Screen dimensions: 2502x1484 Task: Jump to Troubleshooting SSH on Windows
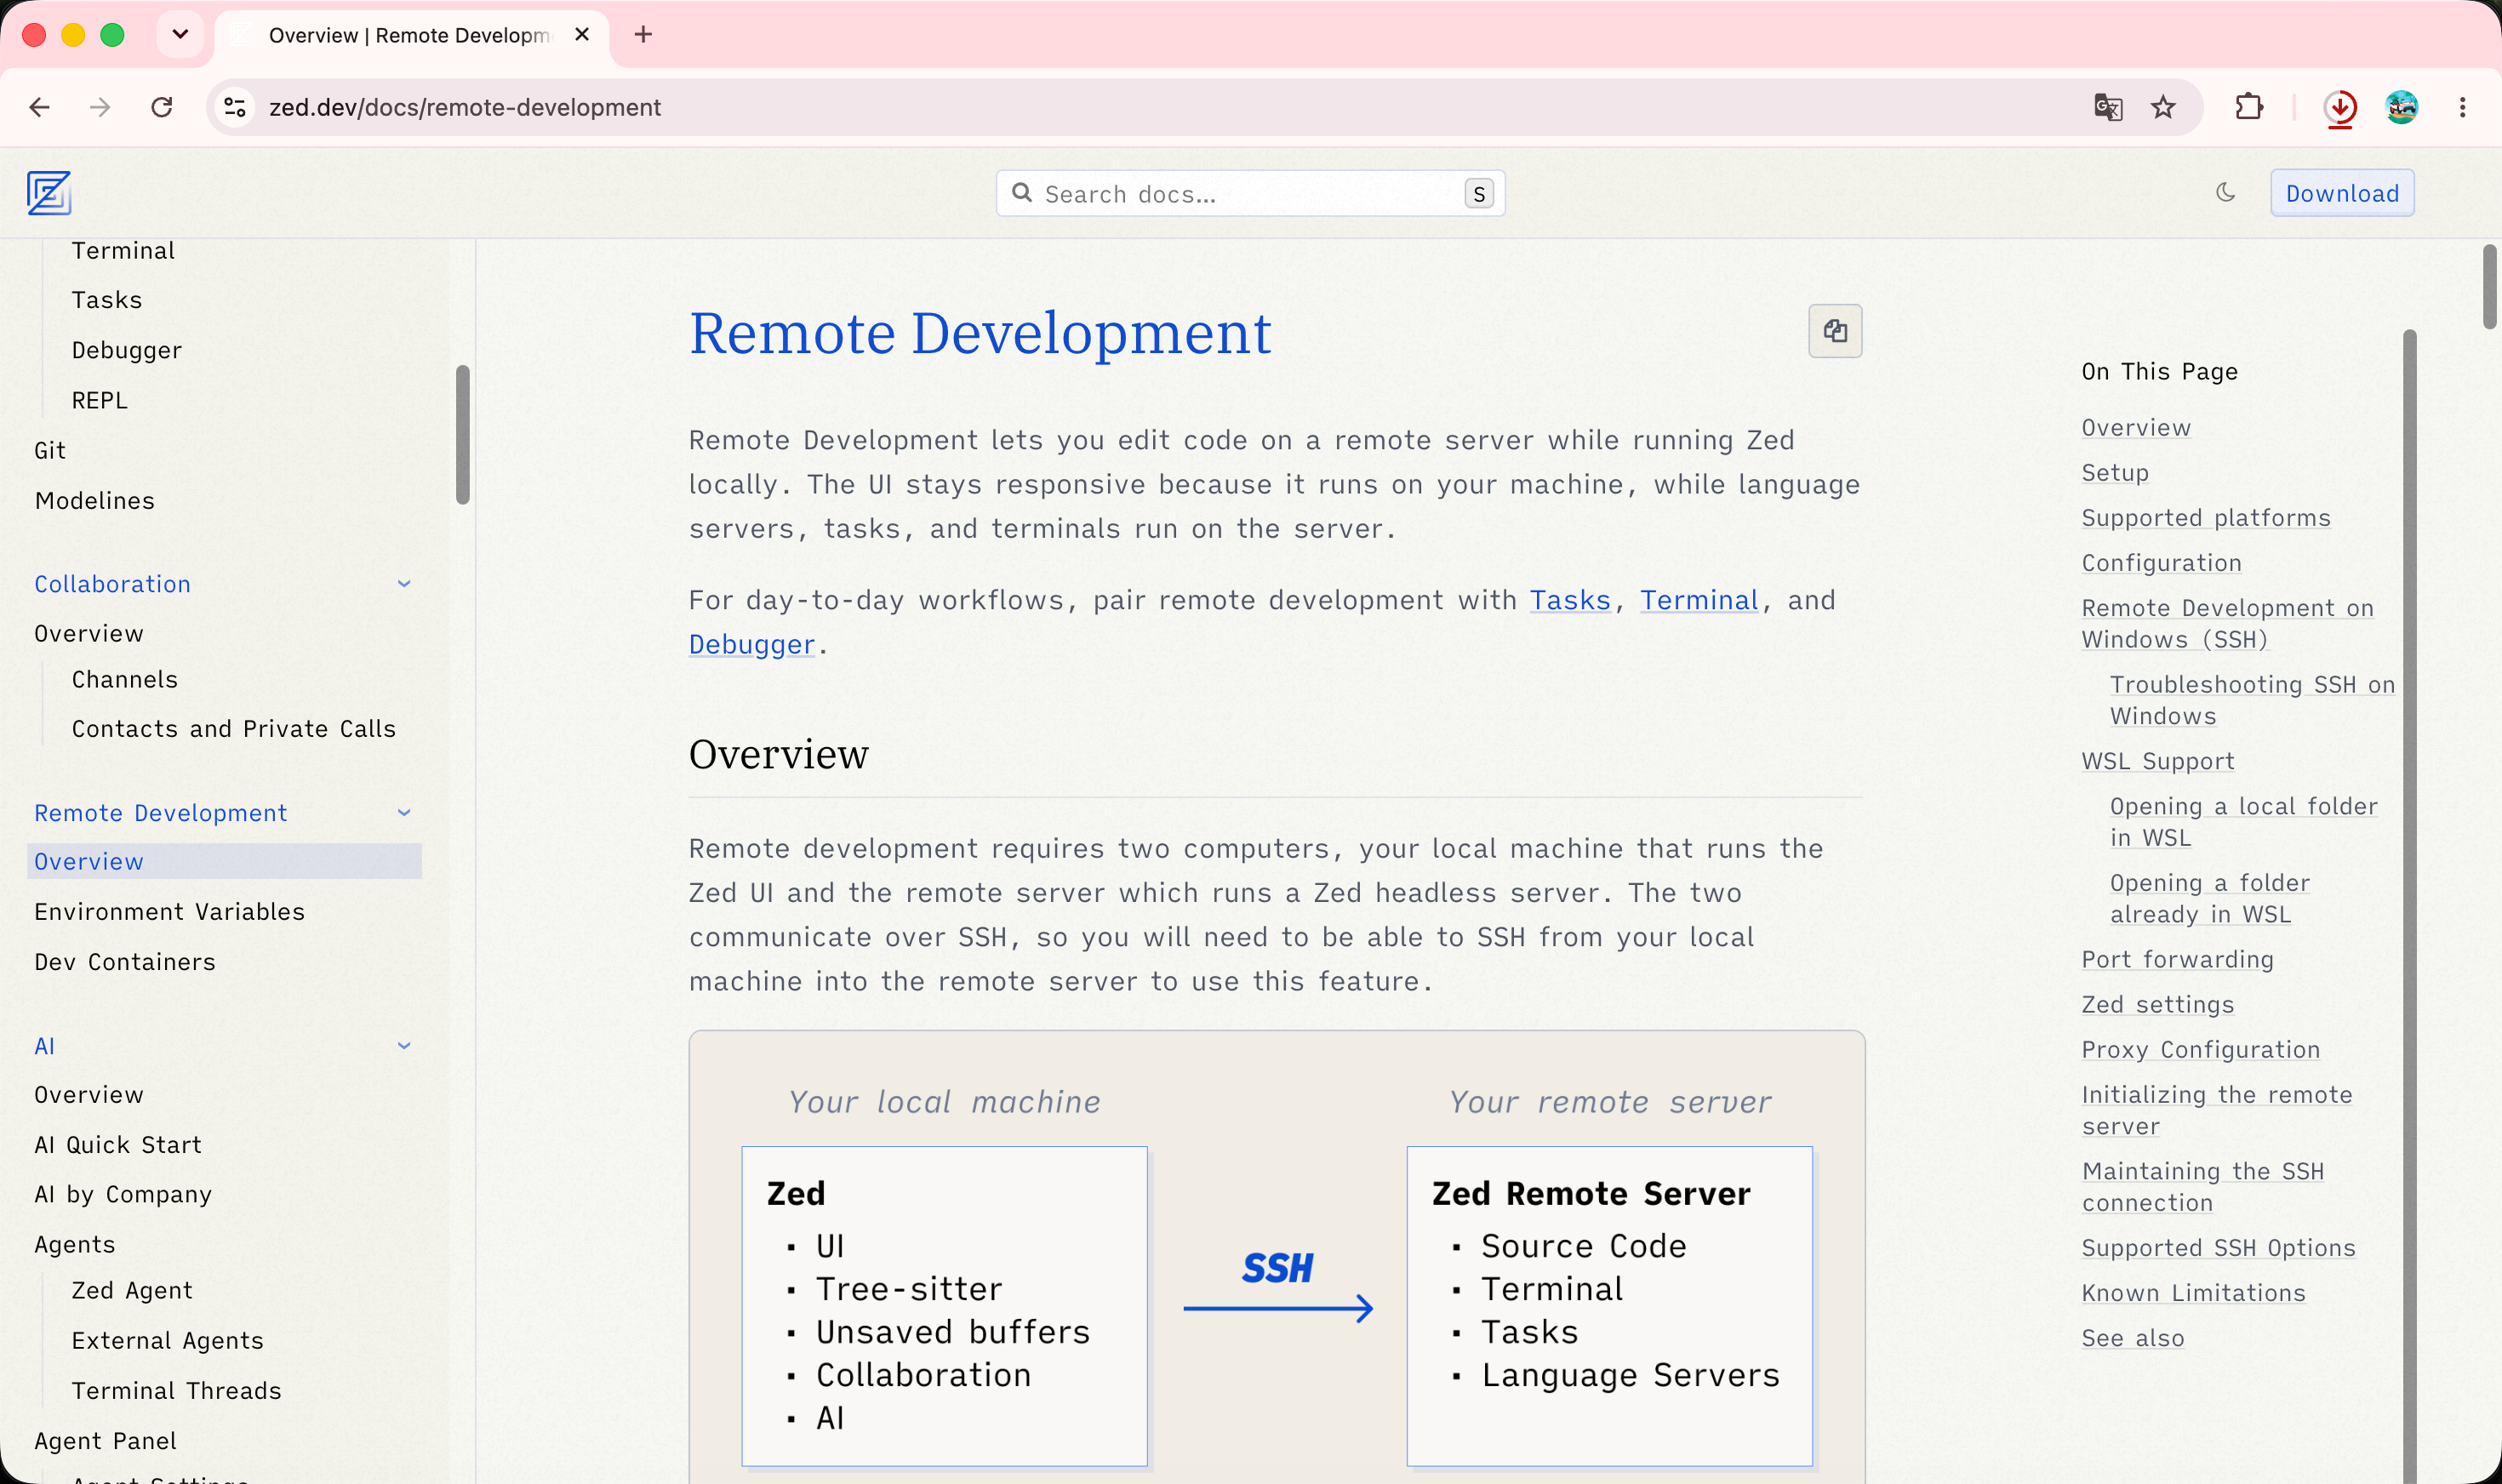tap(2253, 700)
